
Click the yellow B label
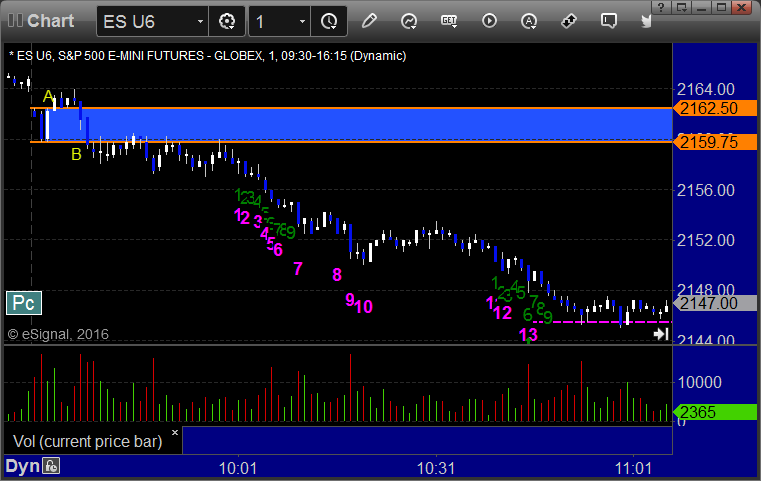(x=76, y=154)
